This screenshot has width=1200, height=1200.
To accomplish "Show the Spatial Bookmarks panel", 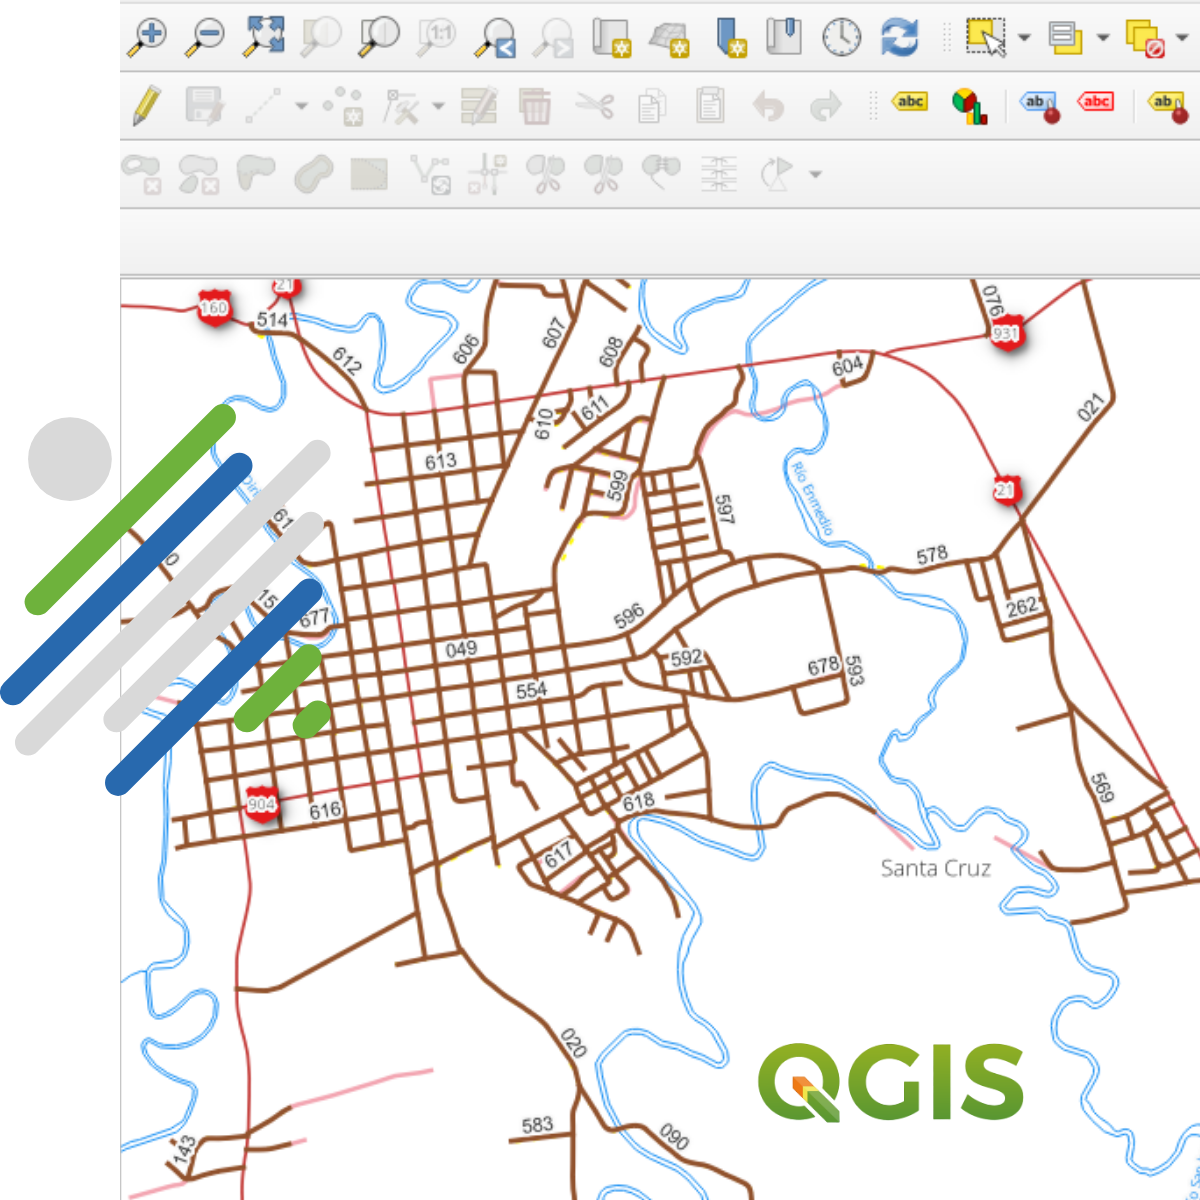I will [784, 36].
